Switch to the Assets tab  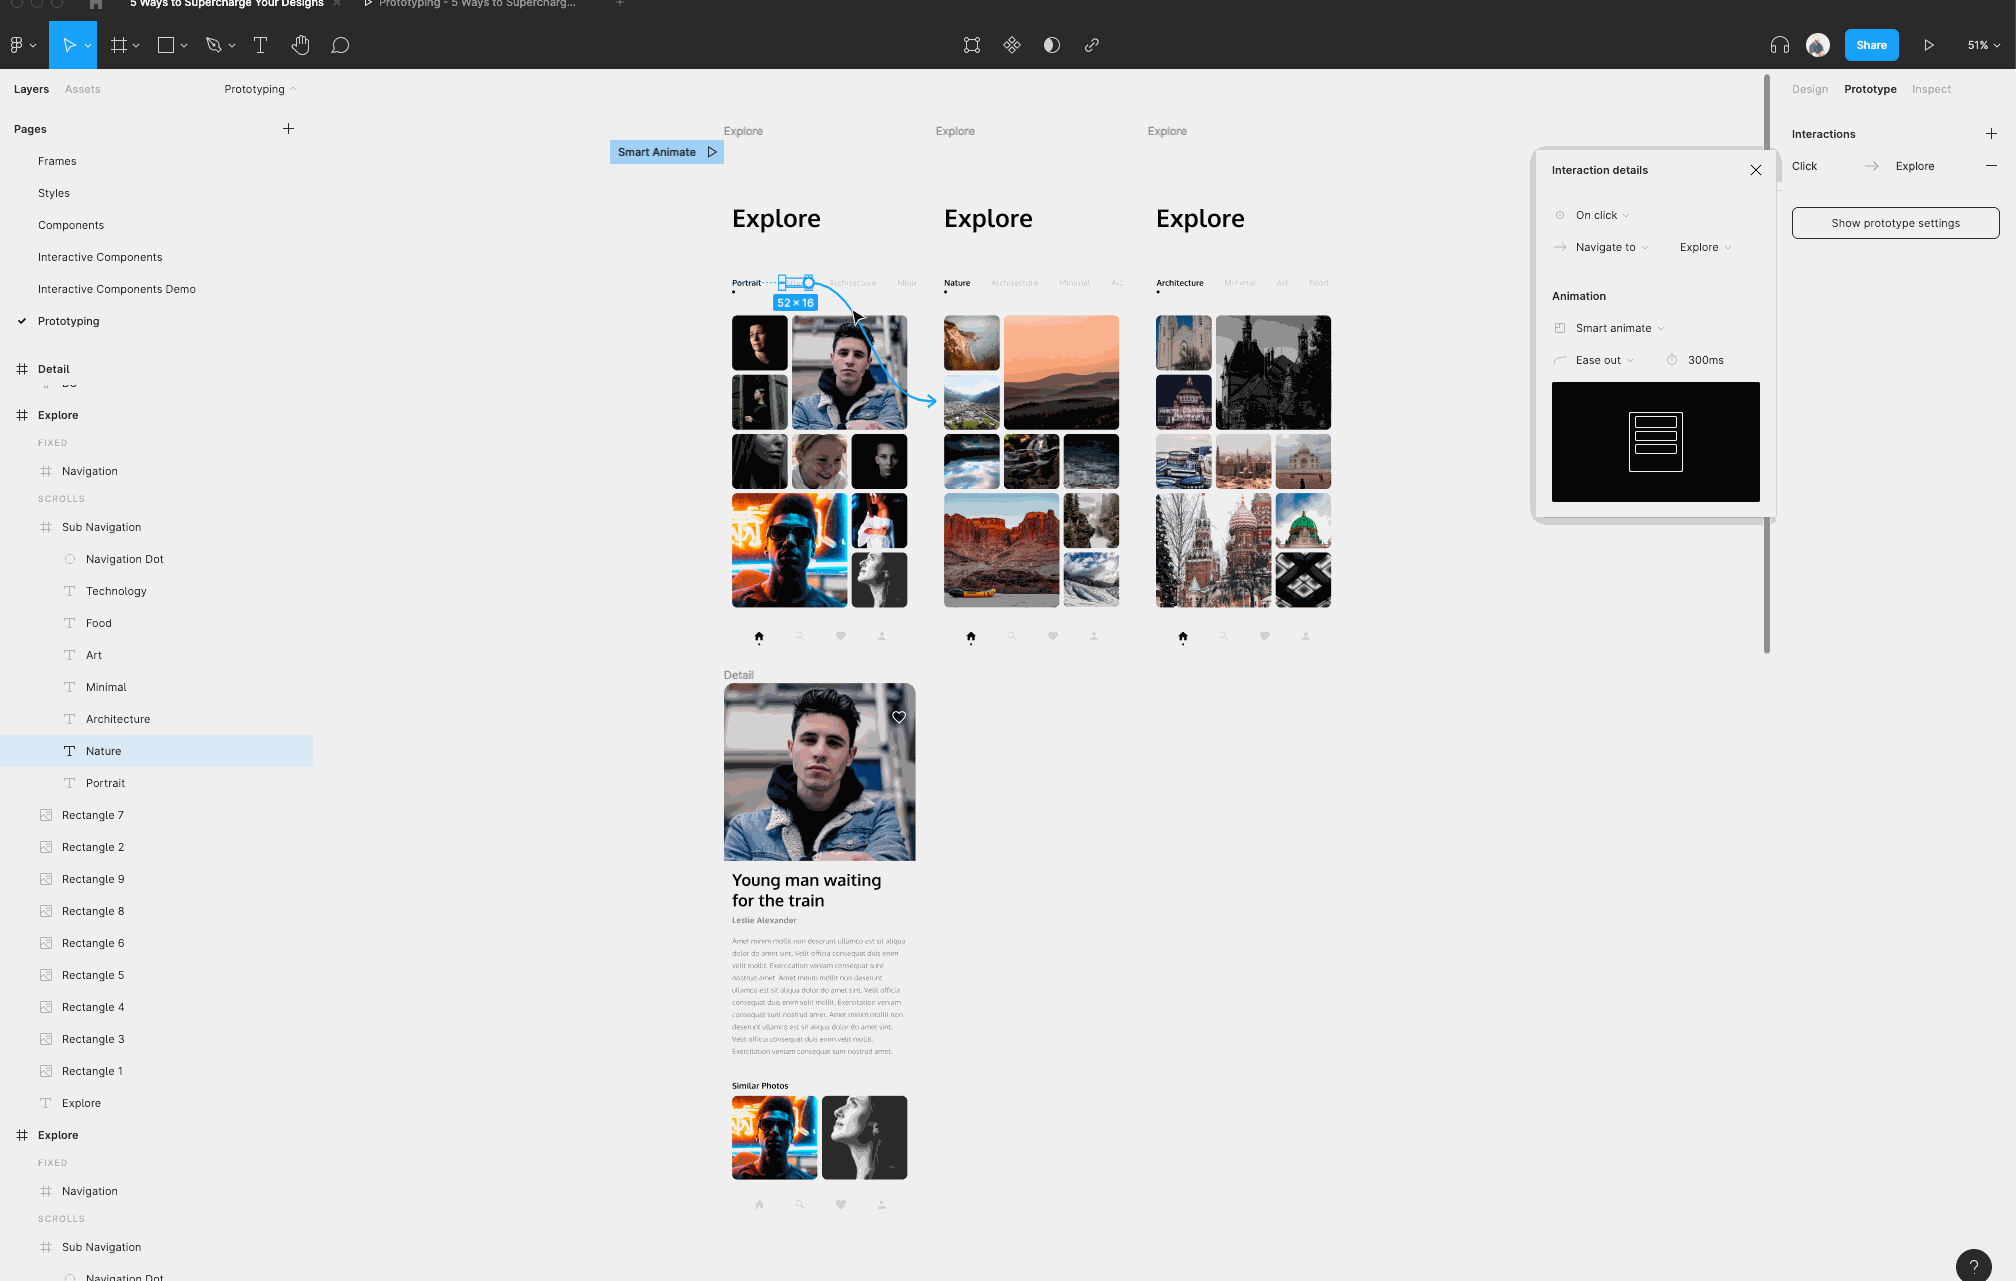82,89
